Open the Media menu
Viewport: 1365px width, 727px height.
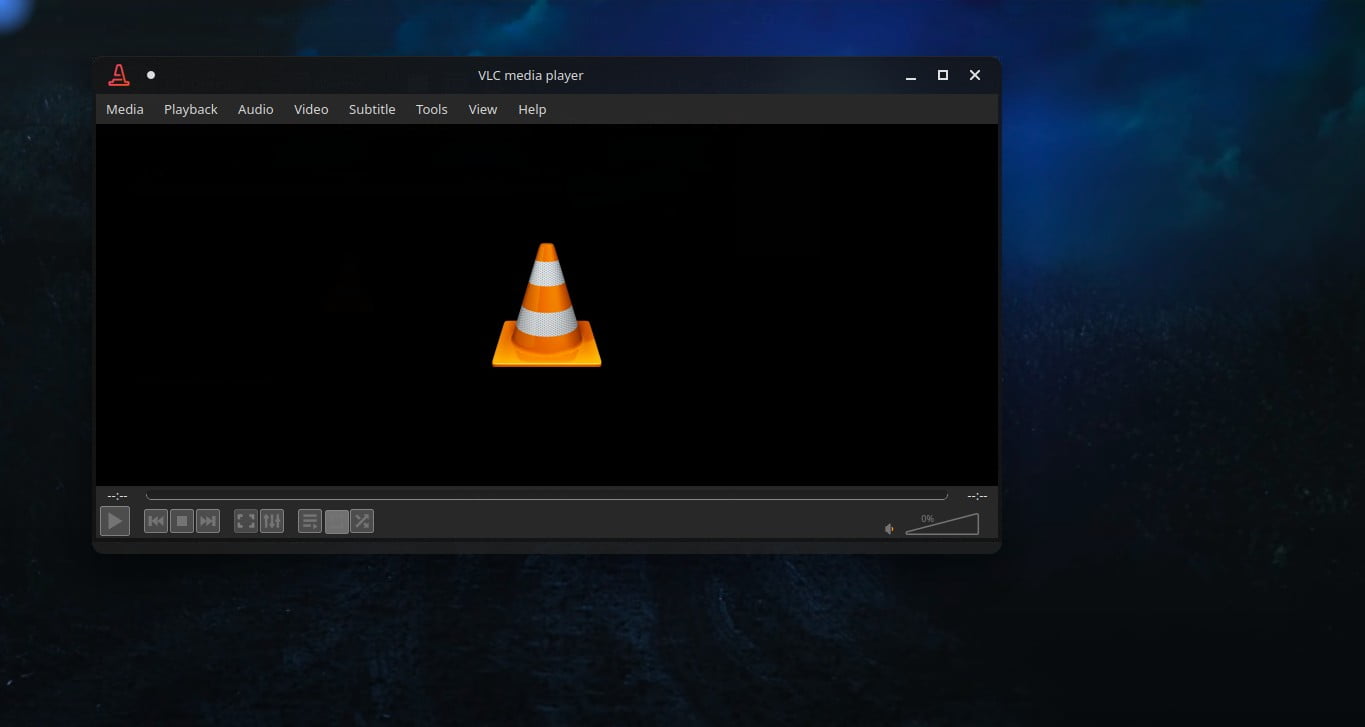click(x=125, y=109)
